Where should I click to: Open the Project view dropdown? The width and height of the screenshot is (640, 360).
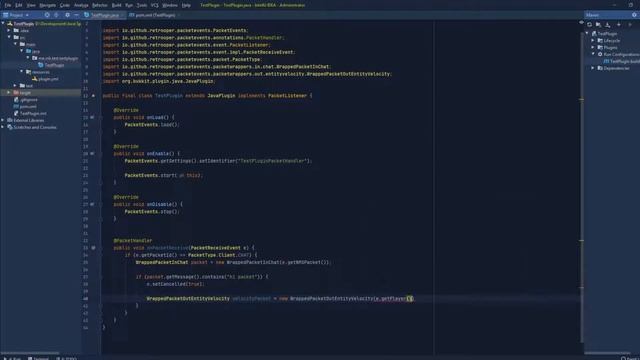click(x=16, y=15)
